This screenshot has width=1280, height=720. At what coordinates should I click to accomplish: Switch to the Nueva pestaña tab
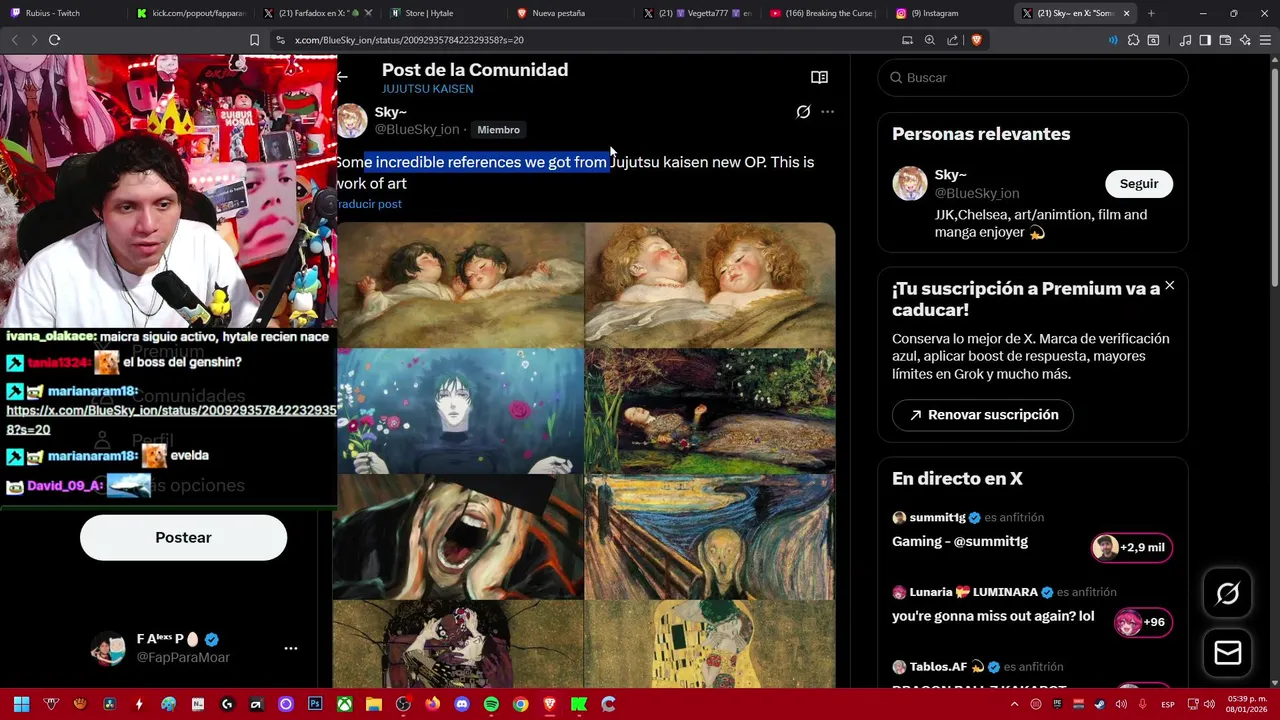[x=570, y=13]
